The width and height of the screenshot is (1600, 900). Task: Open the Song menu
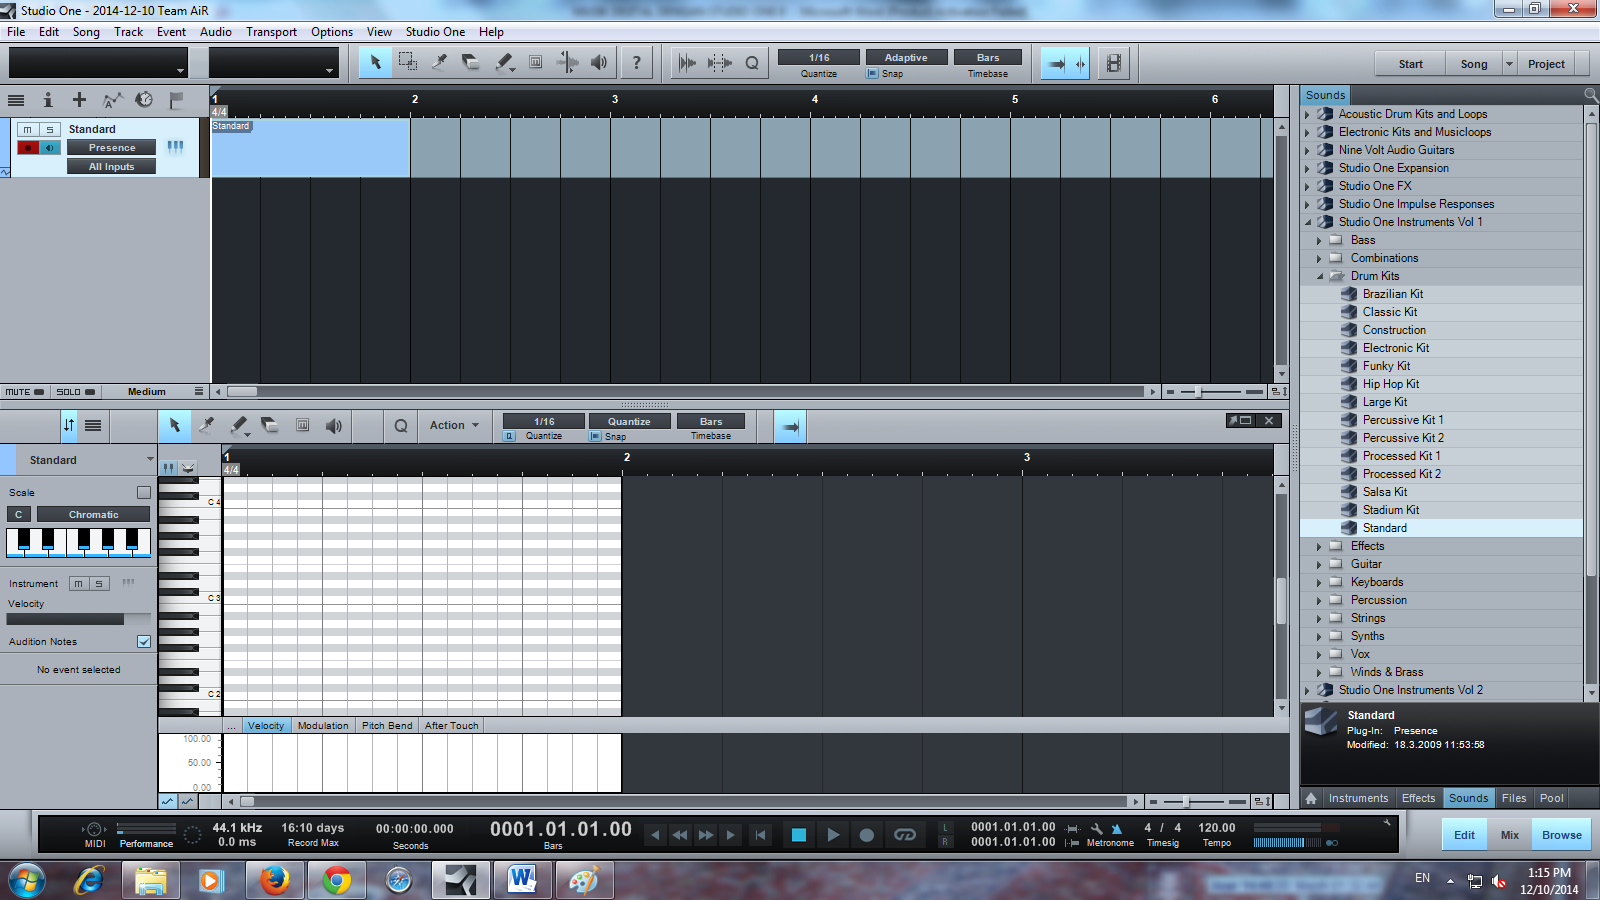(86, 31)
